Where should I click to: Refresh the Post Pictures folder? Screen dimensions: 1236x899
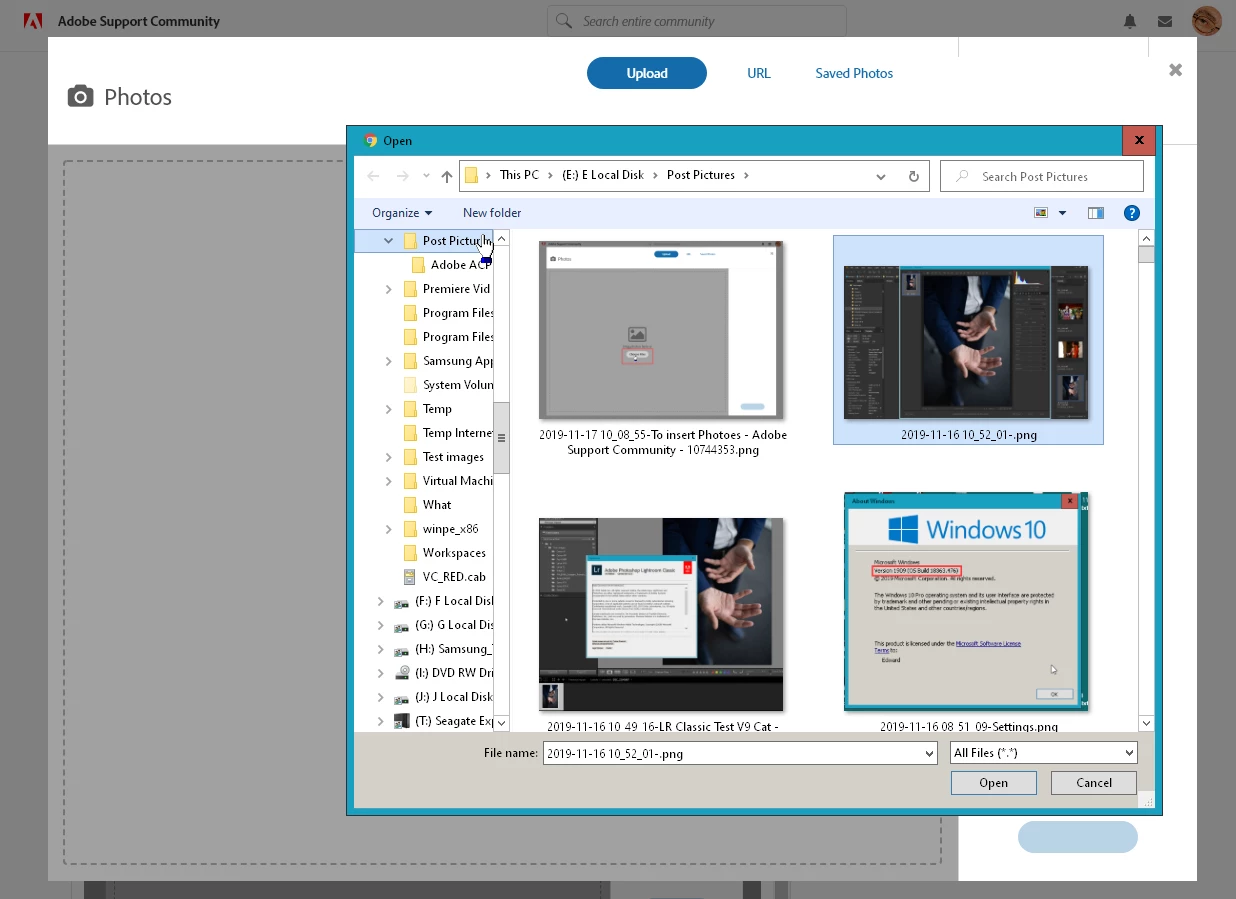[913, 176]
